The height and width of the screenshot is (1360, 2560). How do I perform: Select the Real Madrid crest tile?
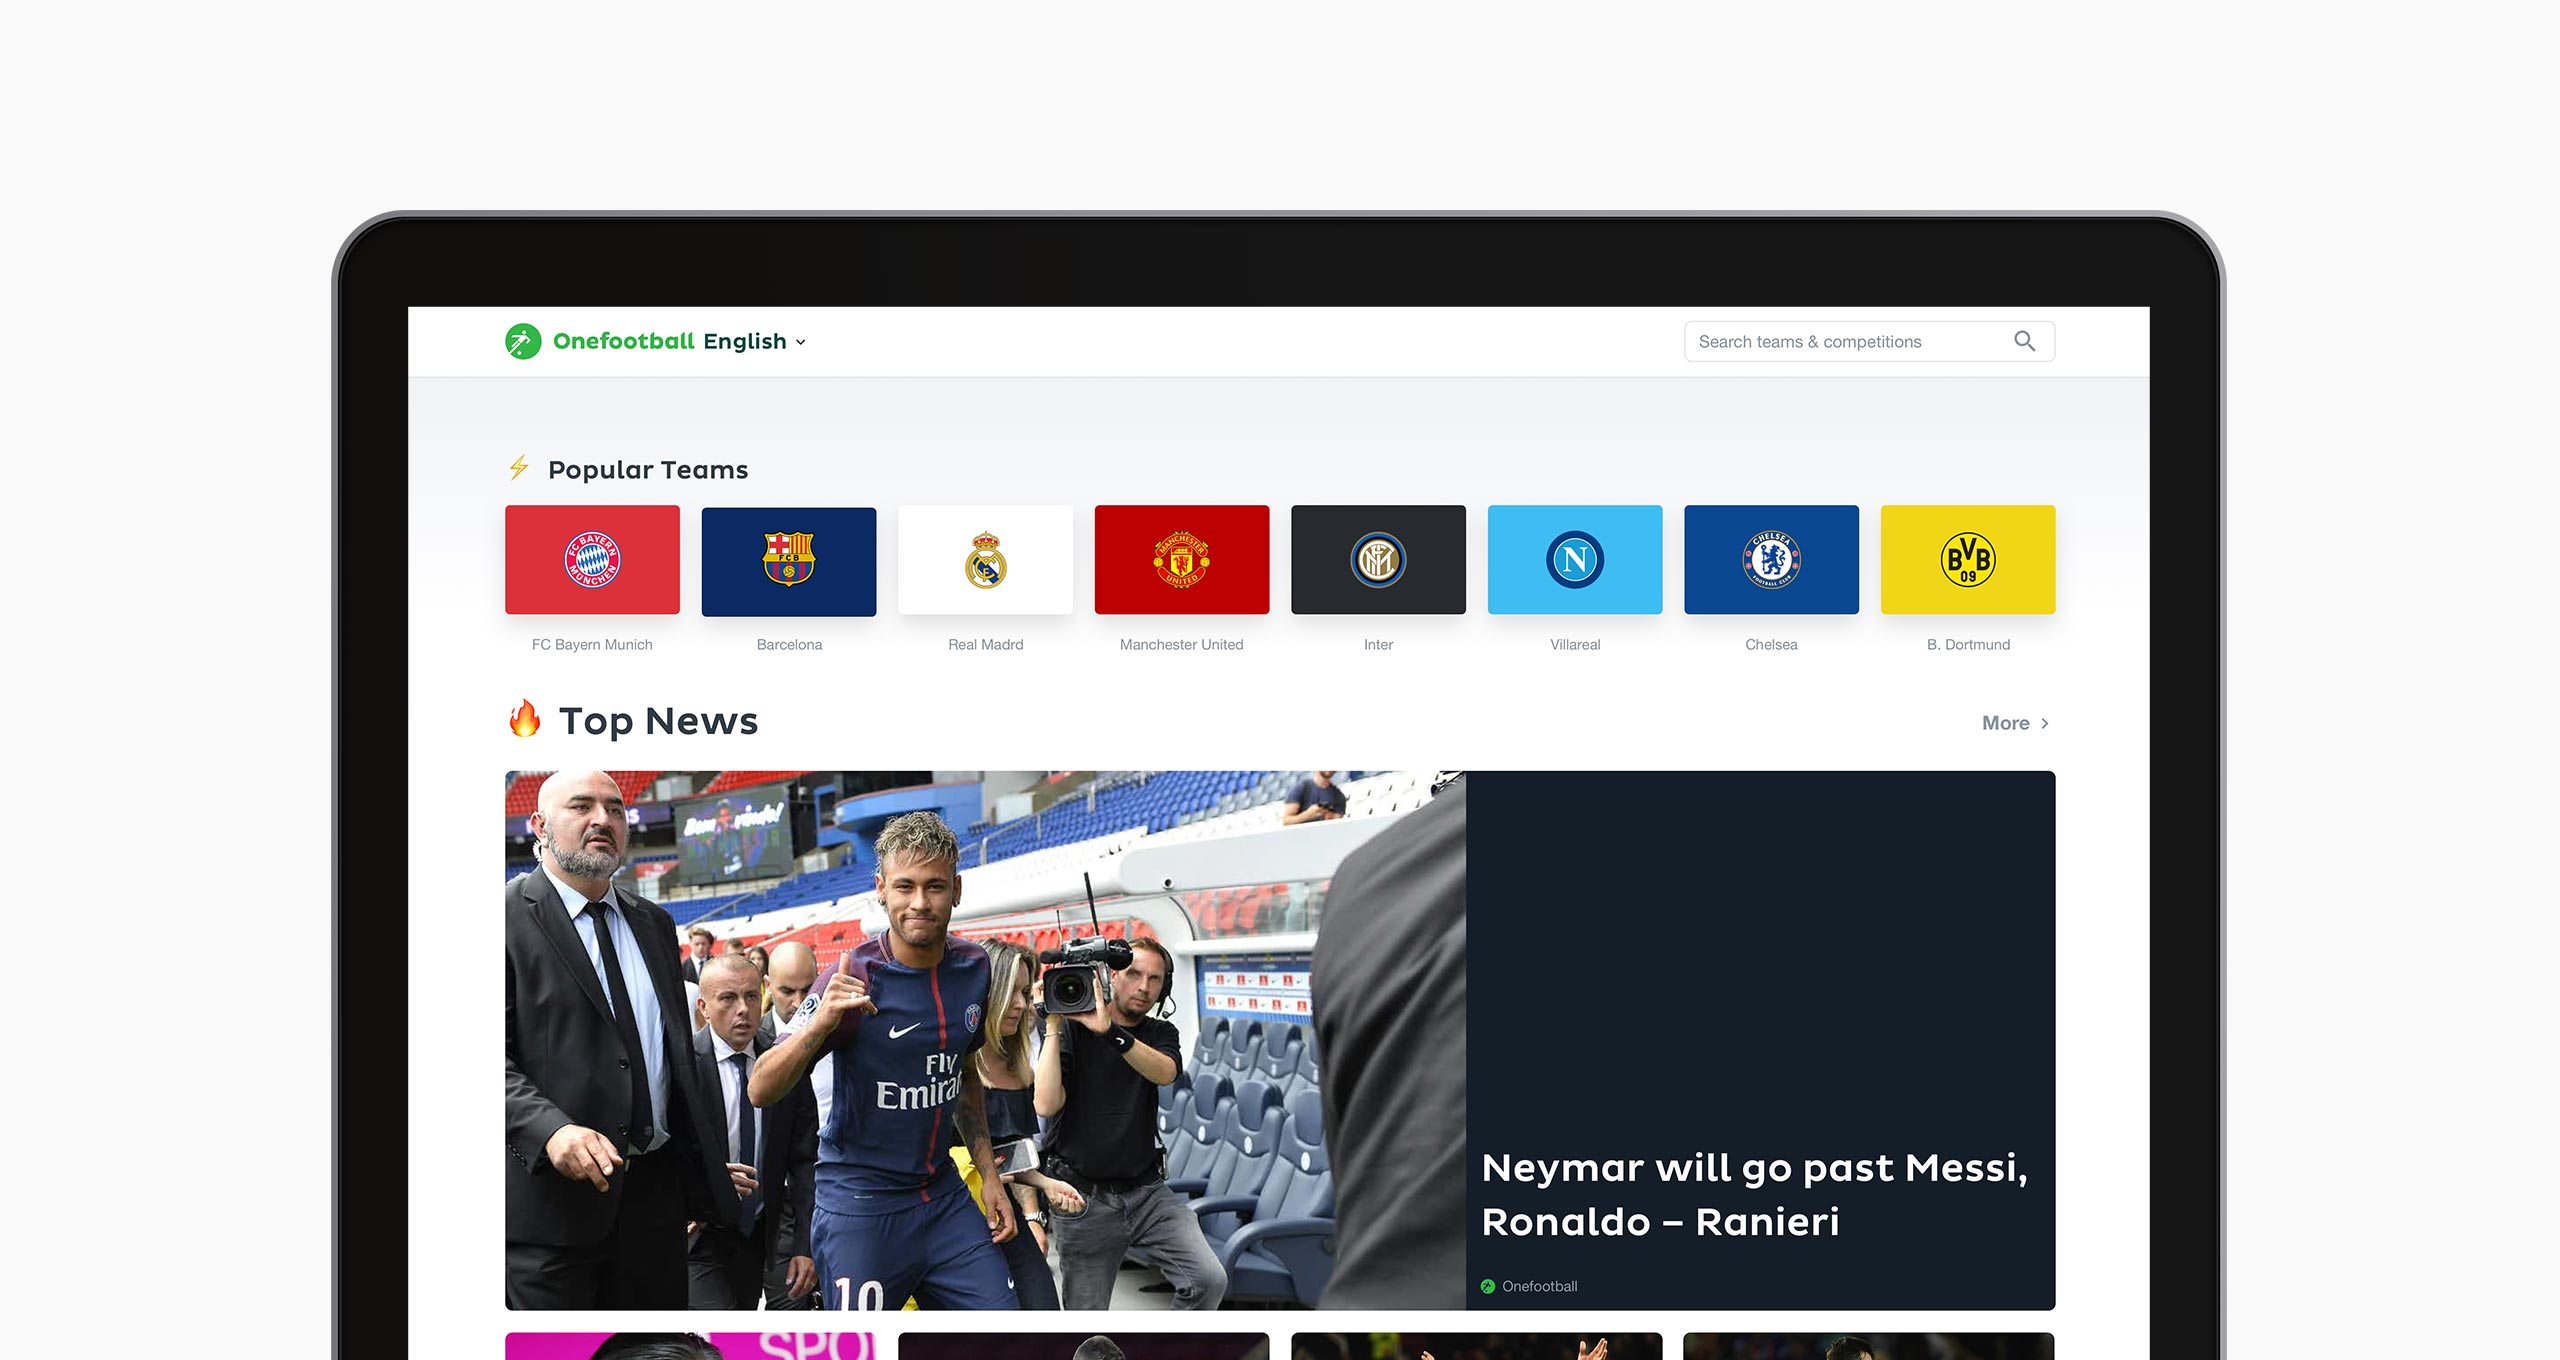click(x=985, y=559)
